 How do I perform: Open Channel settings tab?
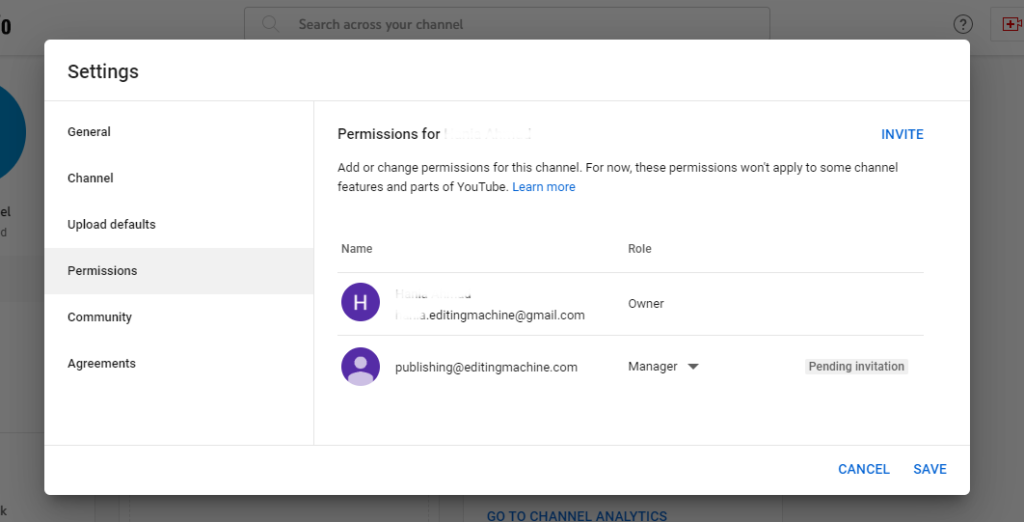coord(179,178)
